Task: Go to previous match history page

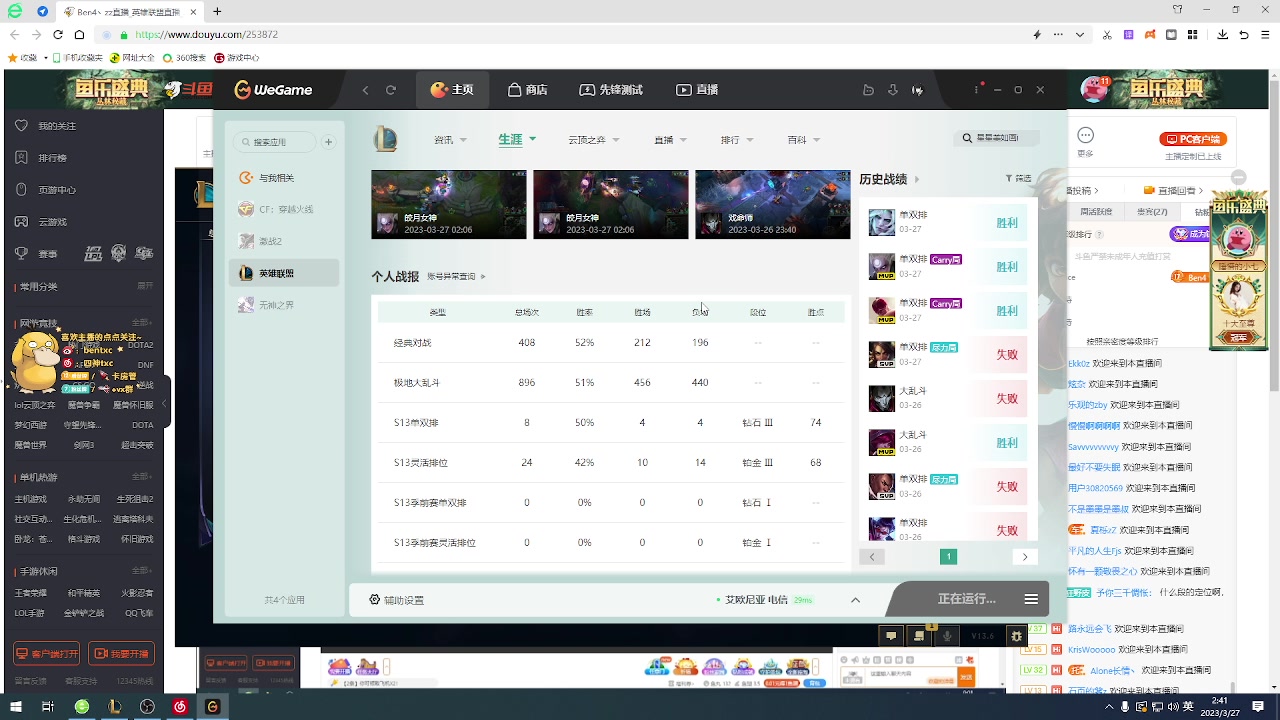Action: point(872,557)
